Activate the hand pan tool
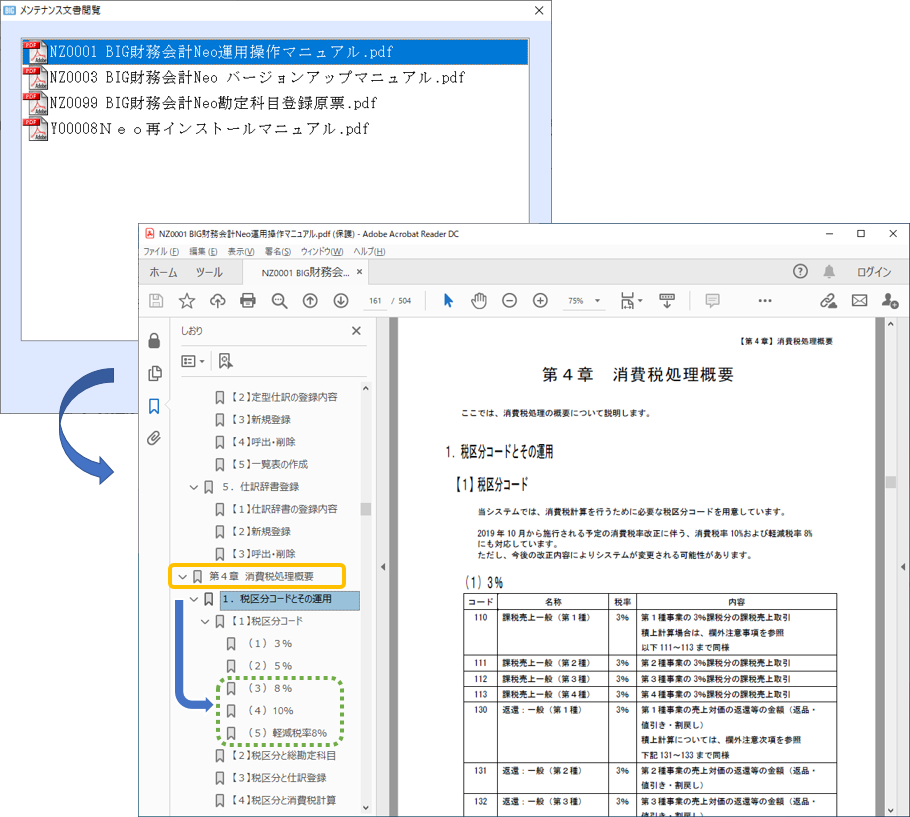910x817 pixels. pyautogui.click(x=479, y=301)
